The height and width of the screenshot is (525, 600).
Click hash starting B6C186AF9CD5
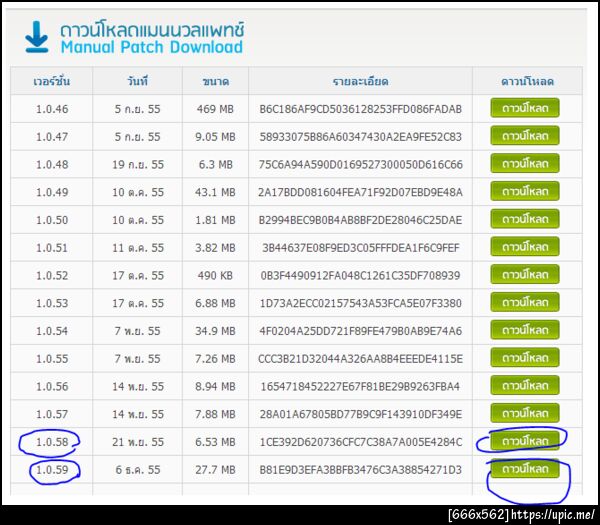(x=360, y=109)
